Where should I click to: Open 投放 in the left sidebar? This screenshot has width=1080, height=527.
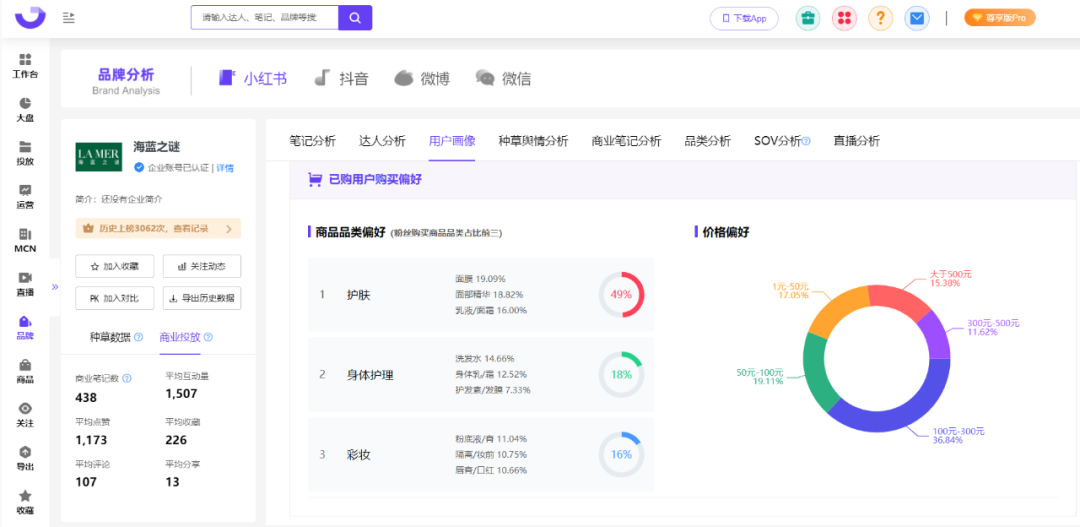click(x=25, y=153)
